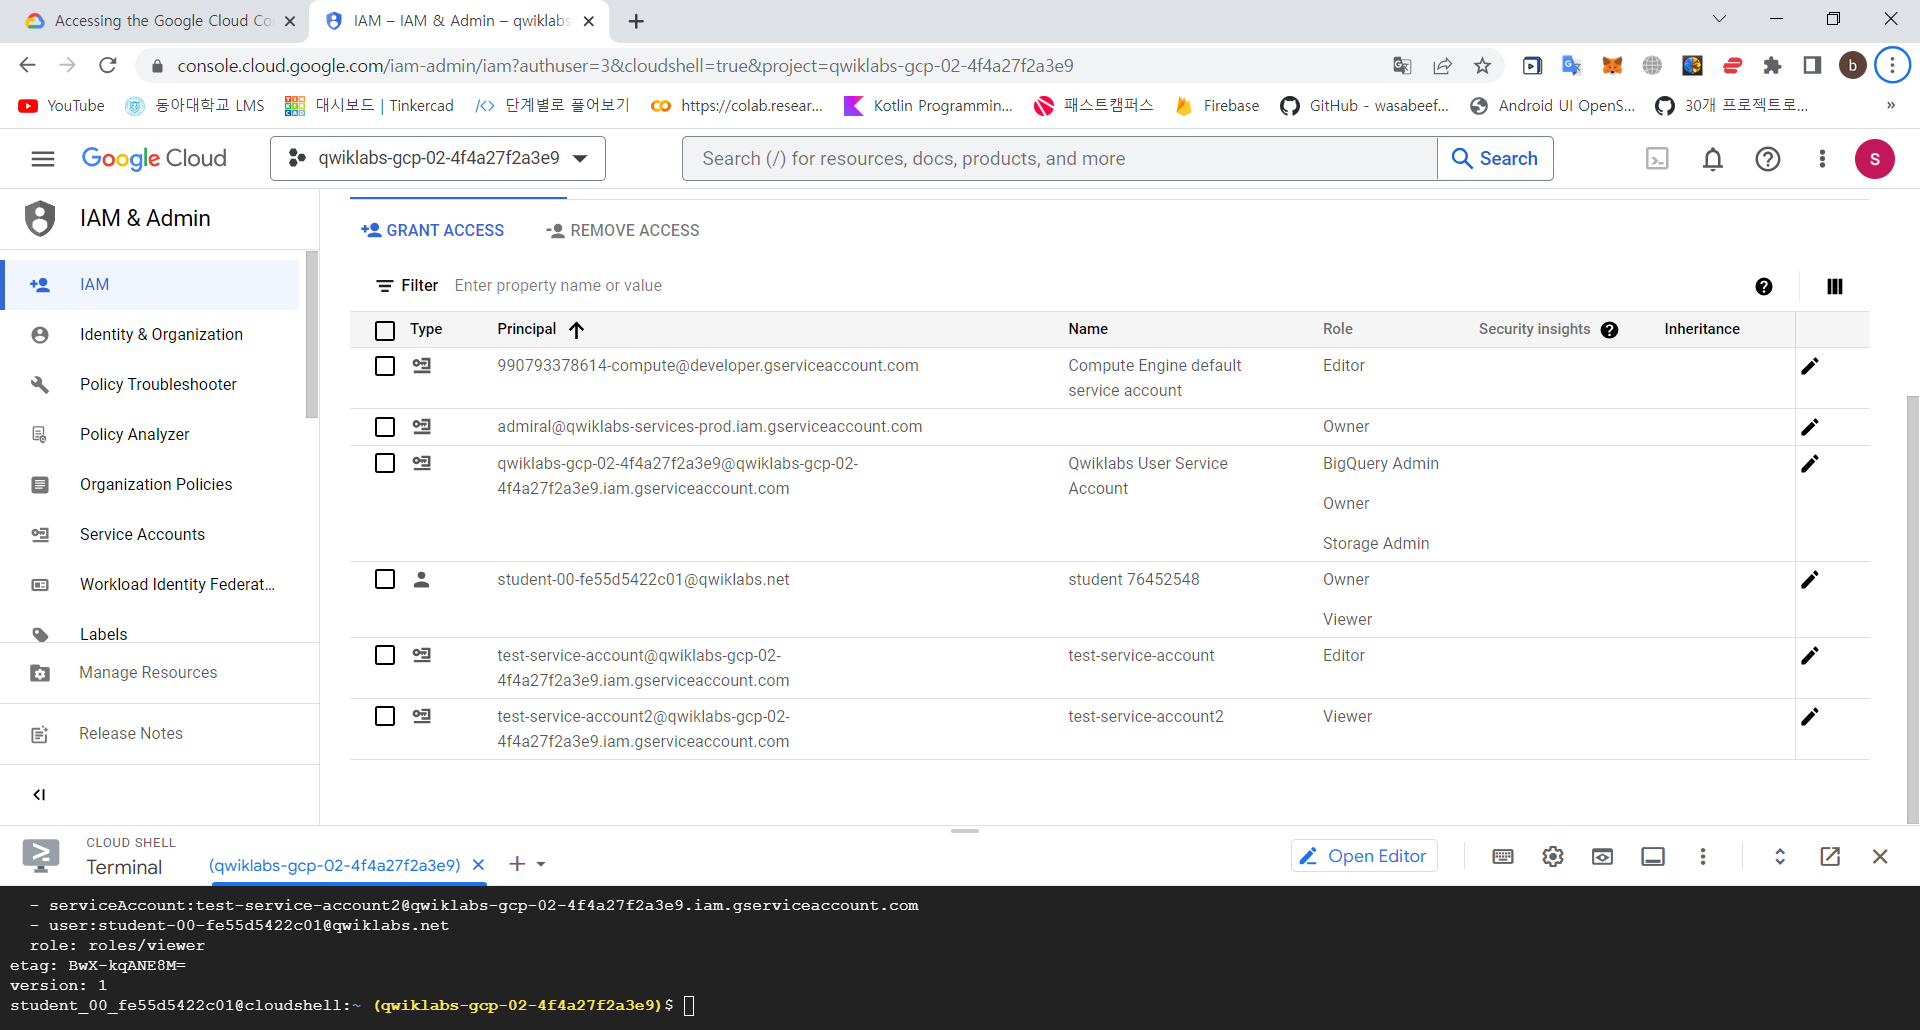
Task: Click Open Editor button
Action: pyautogui.click(x=1364, y=856)
